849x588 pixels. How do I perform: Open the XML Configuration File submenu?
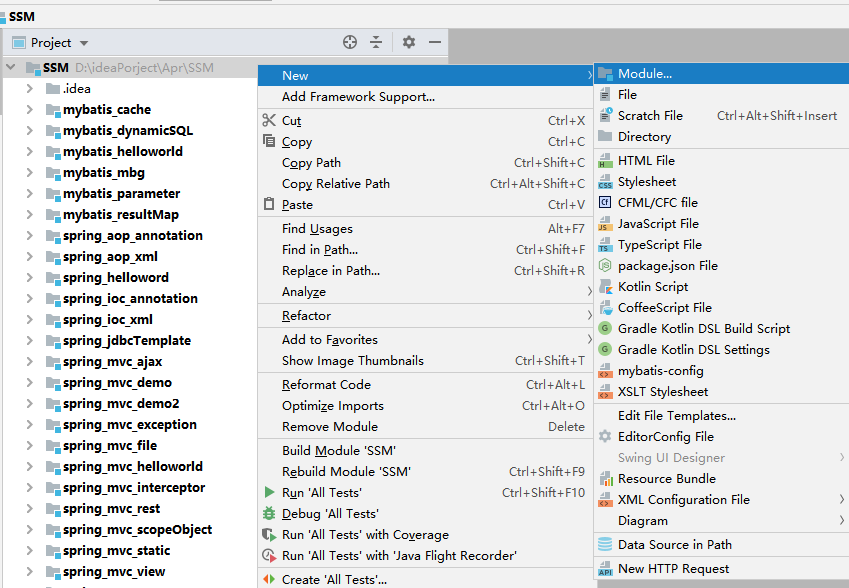click(x=721, y=499)
